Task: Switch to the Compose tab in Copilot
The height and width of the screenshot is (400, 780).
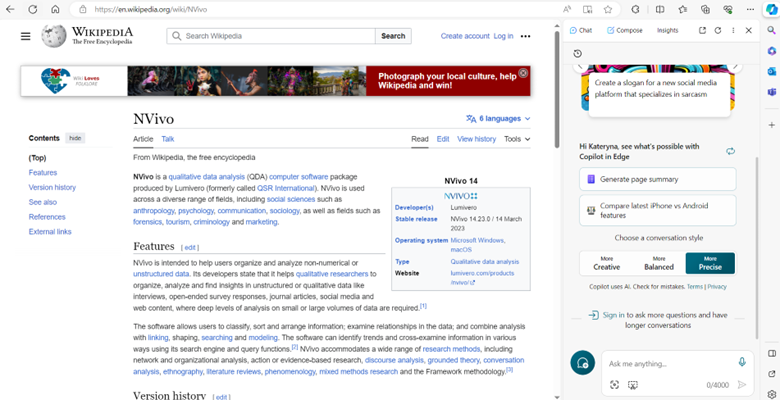Action: [x=623, y=30]
